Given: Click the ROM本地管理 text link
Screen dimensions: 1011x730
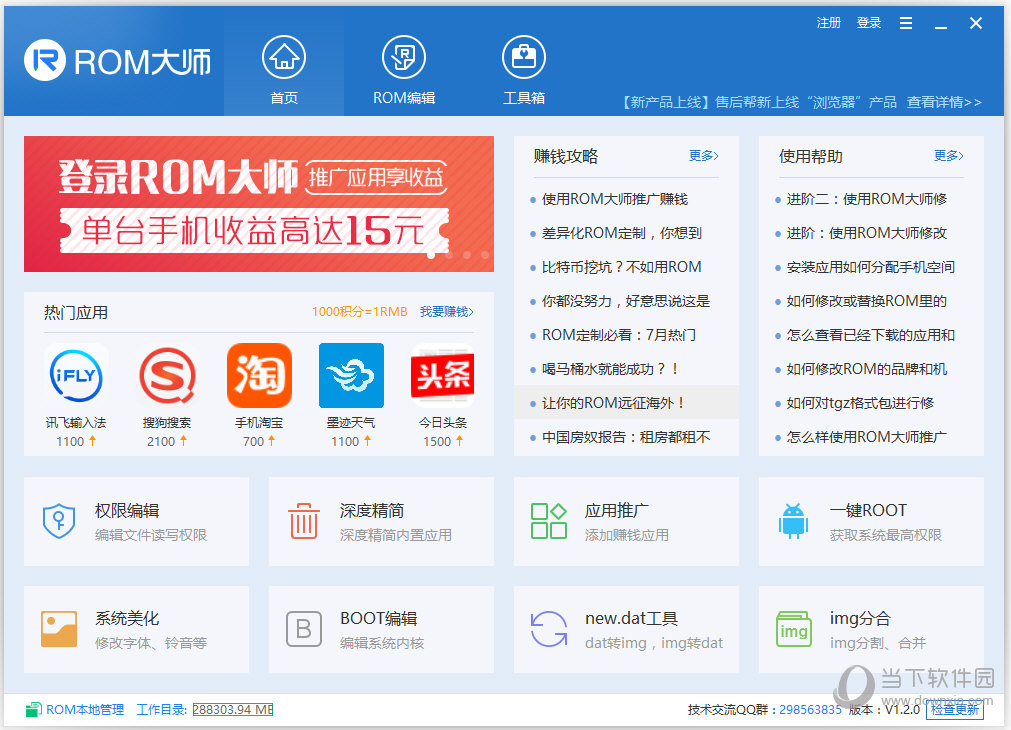Looking at the screenshot, I should pos(85,709).
